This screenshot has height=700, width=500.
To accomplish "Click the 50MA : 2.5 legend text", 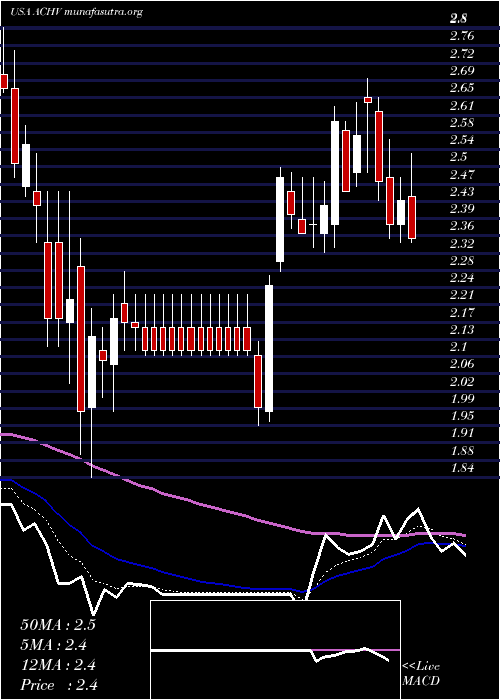I will coord(58,625).
